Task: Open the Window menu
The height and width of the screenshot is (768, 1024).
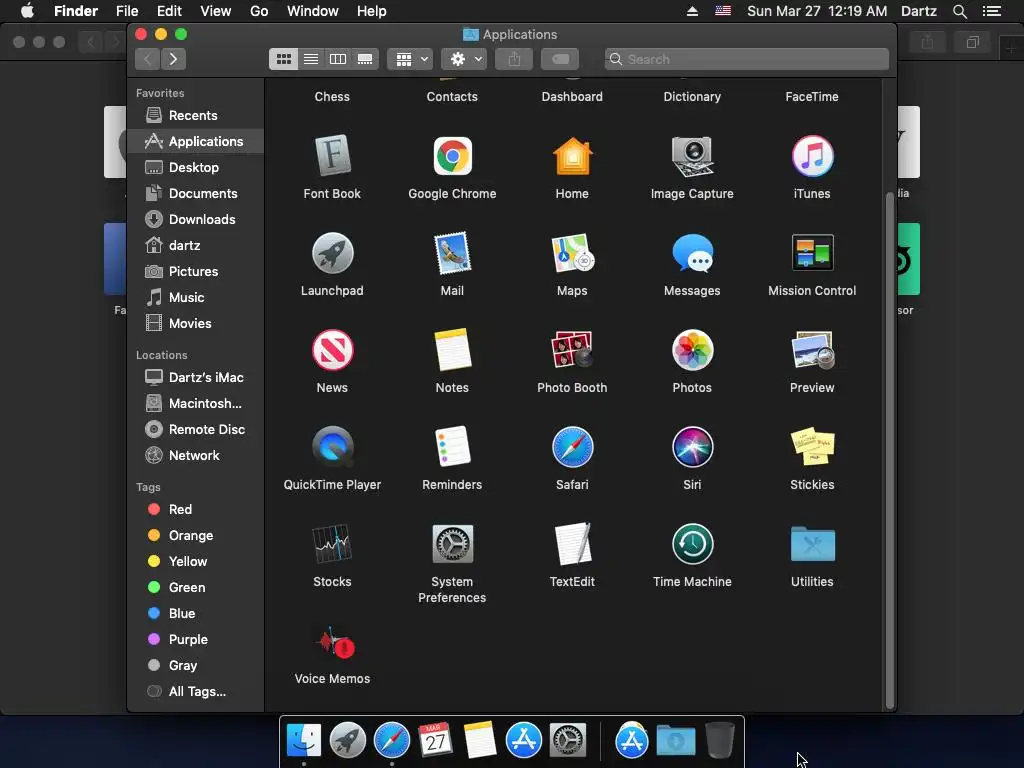Action: click(313, 11)
